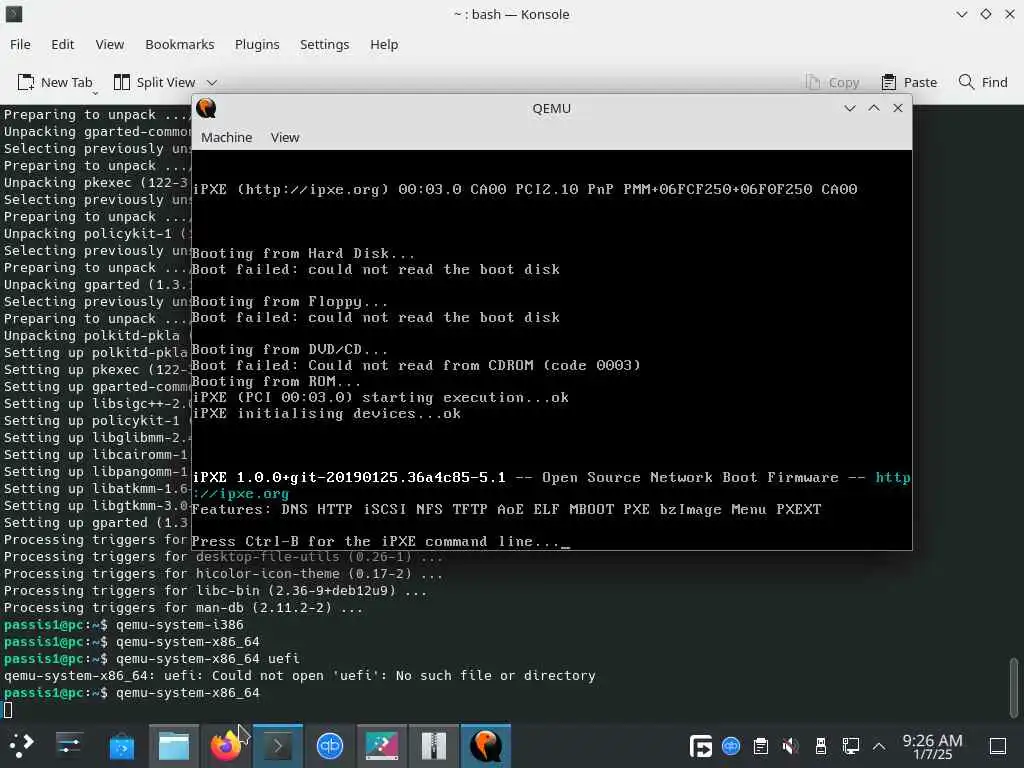Click 'Booting from ROM...' line
The height and width of the screenshot is (768, 1024).
pos(276,381)
